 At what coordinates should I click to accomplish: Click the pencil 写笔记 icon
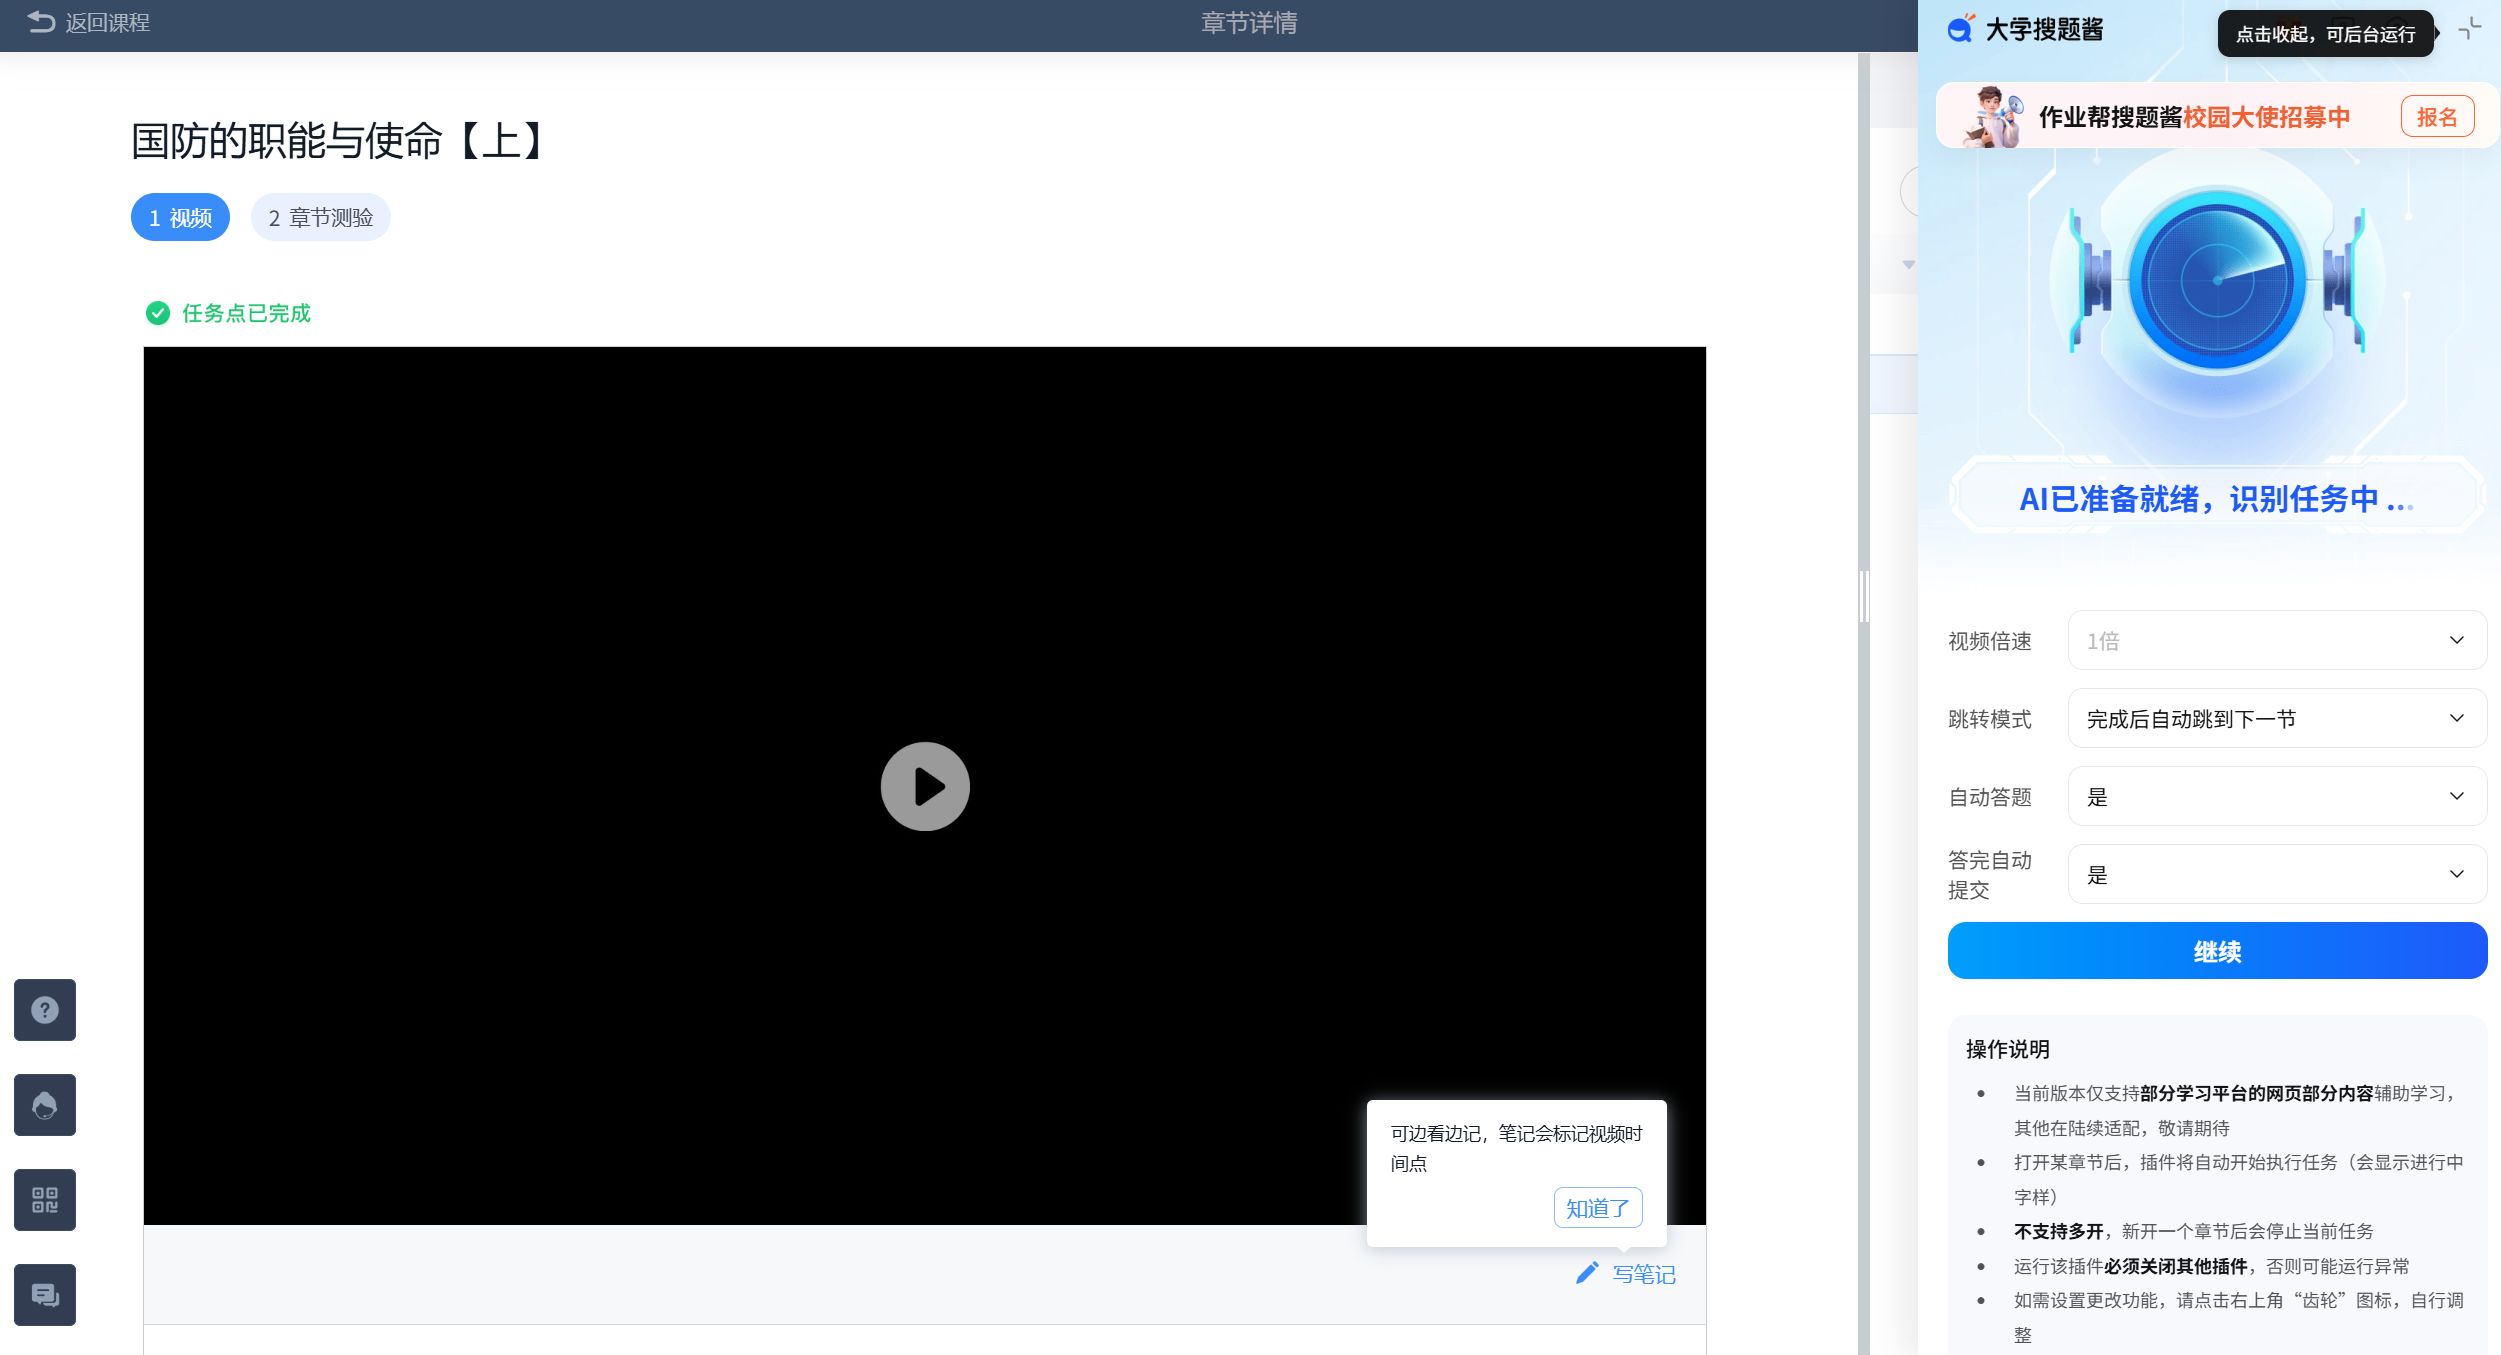[x=1587, y=1273]
